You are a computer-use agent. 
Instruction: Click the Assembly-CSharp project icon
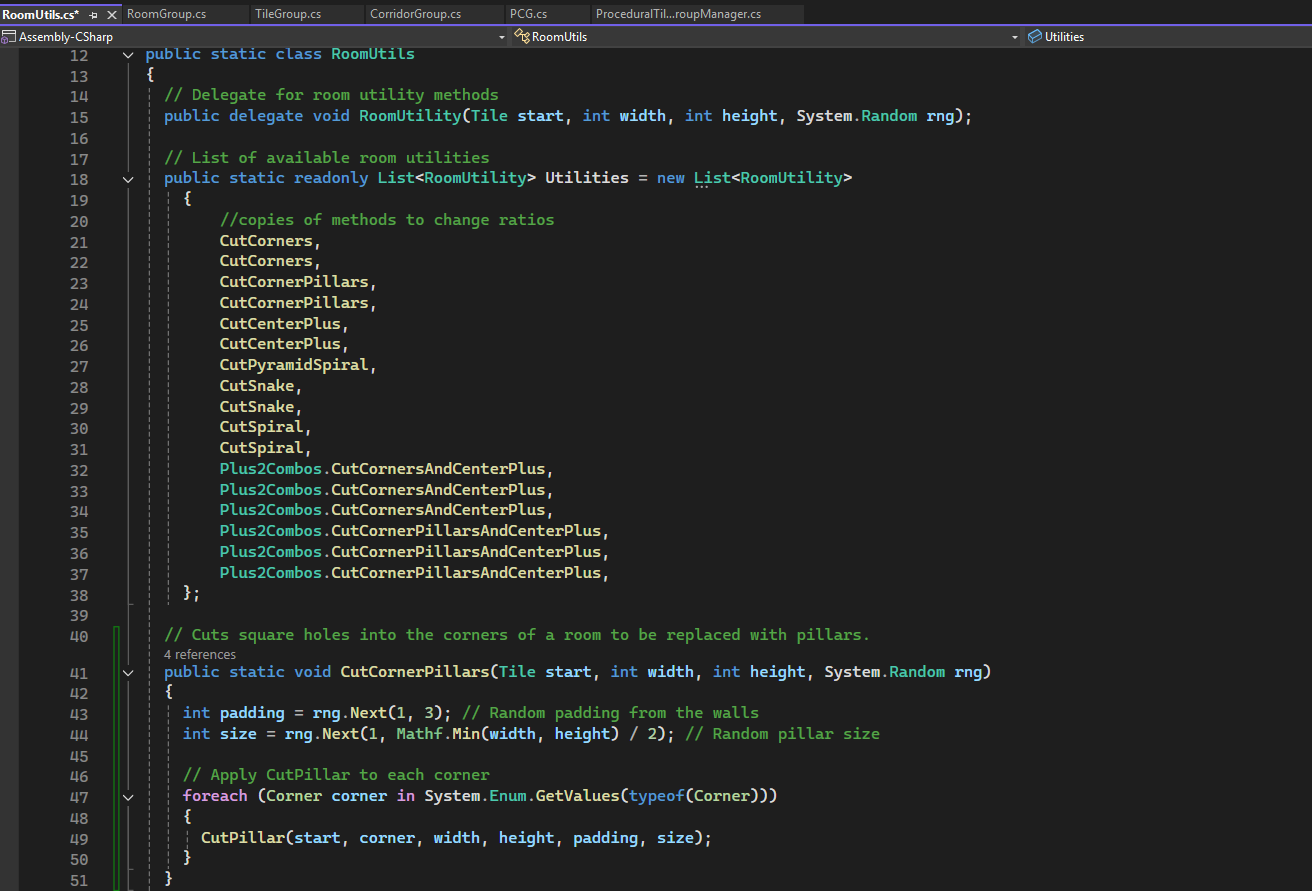(x=9, y=37)
